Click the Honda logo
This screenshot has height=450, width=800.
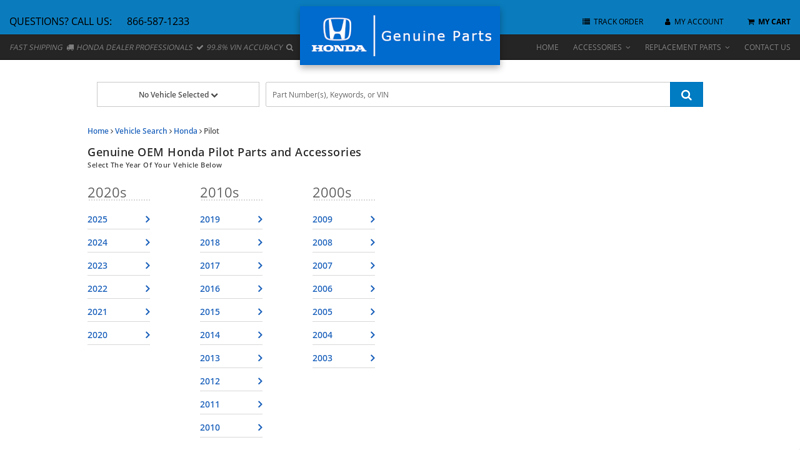click(338, 35)
